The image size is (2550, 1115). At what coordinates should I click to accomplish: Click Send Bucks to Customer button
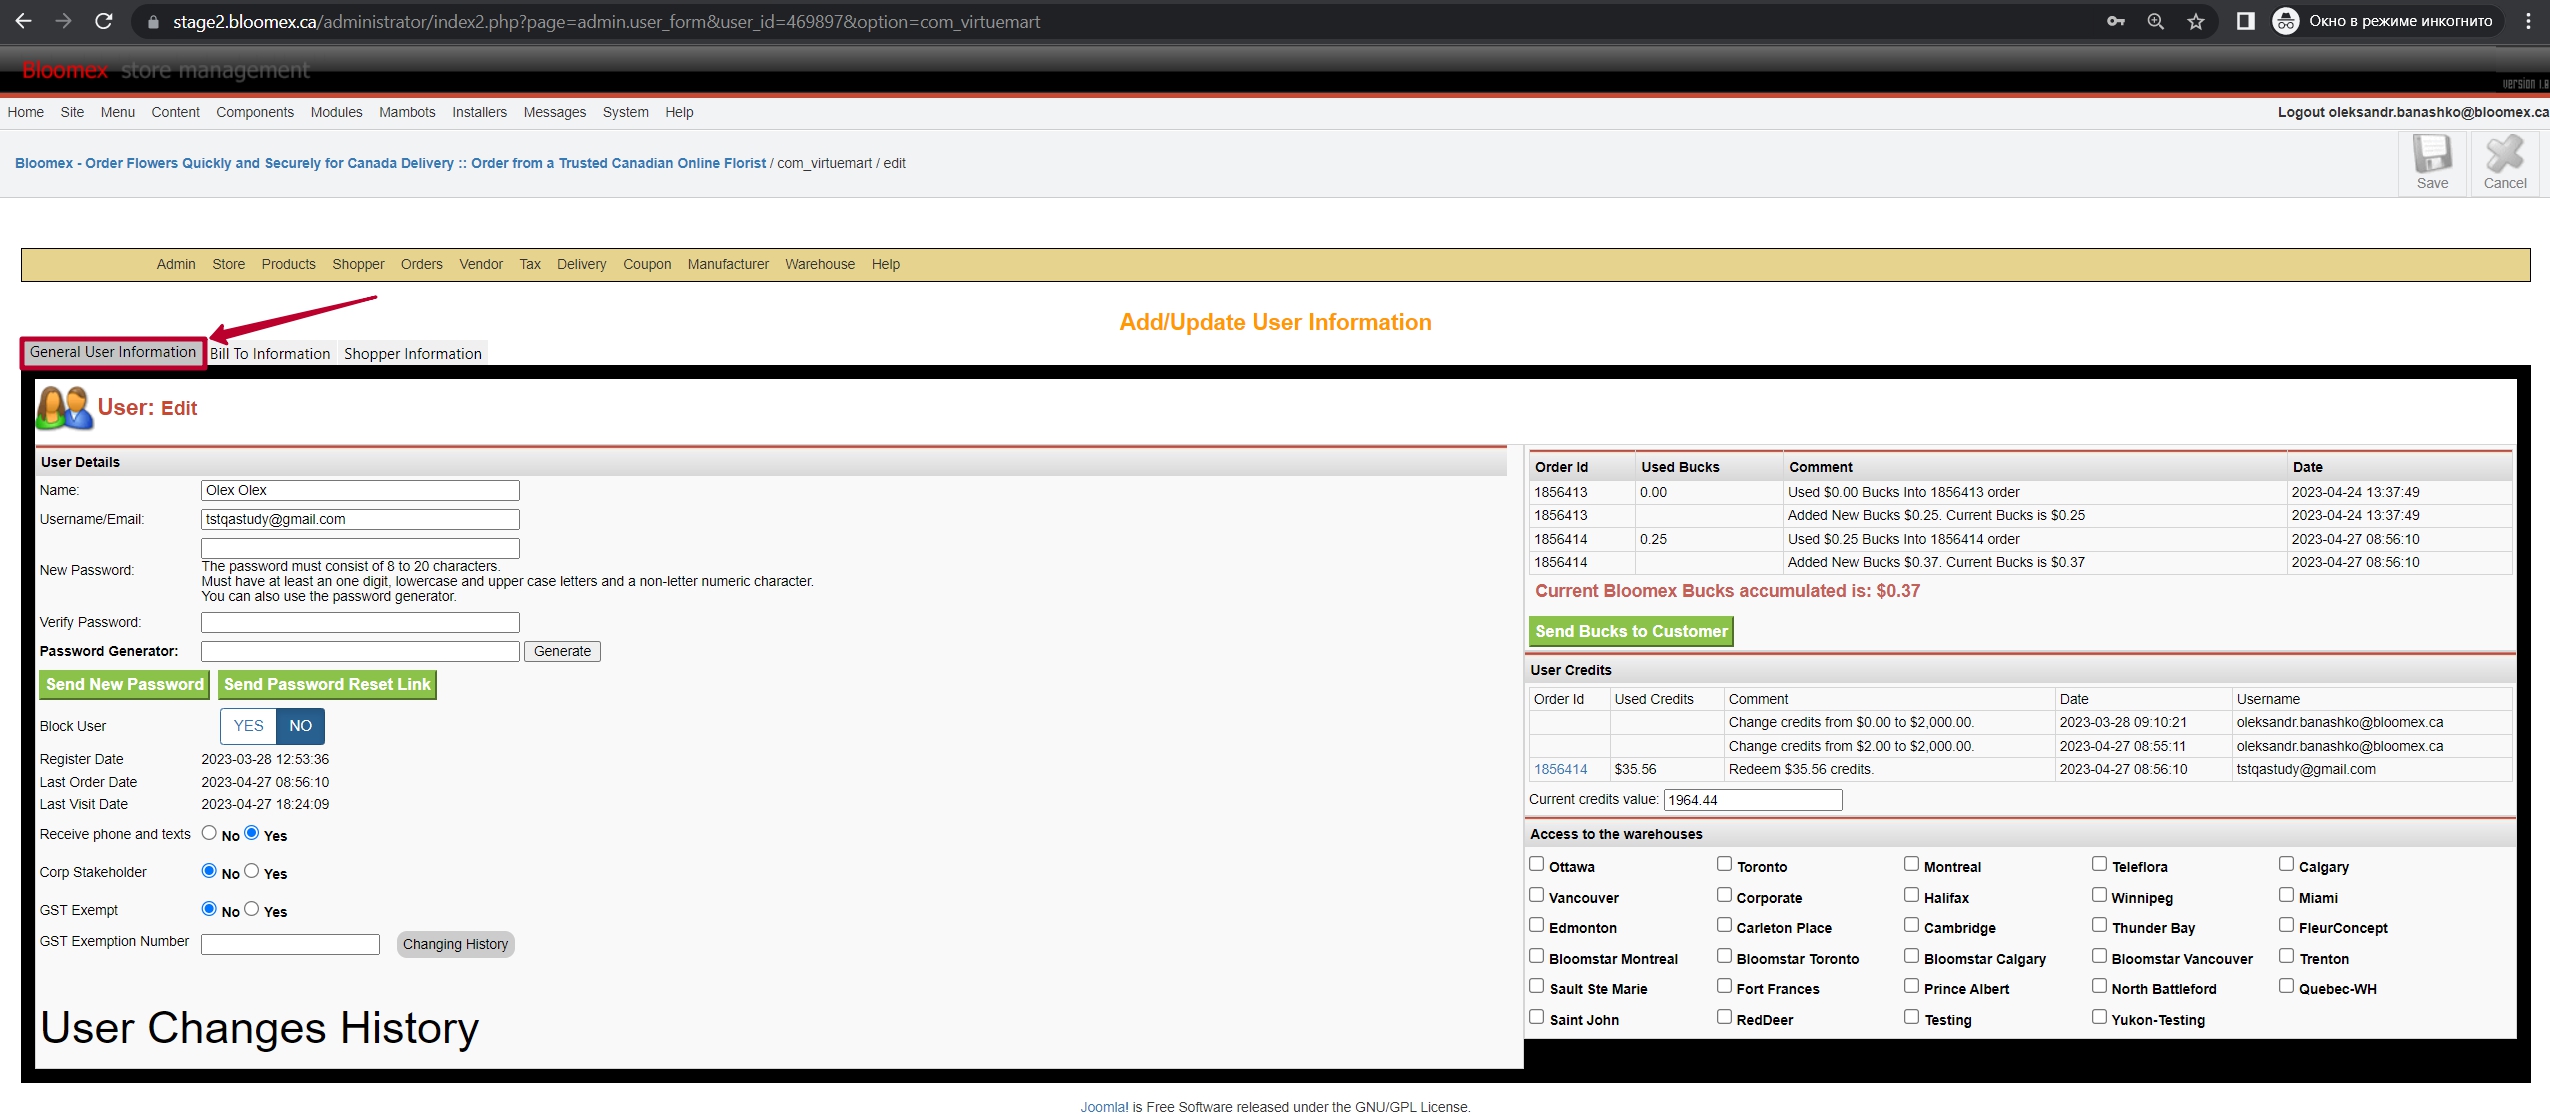point(1631,631)
